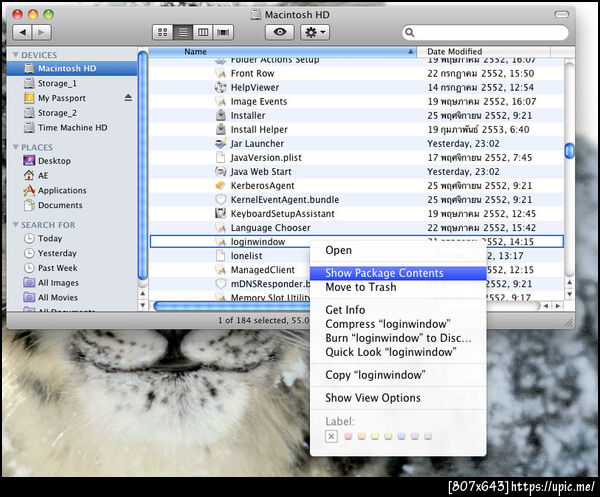Go forward with the right arrow button

[x=42, y=33]
